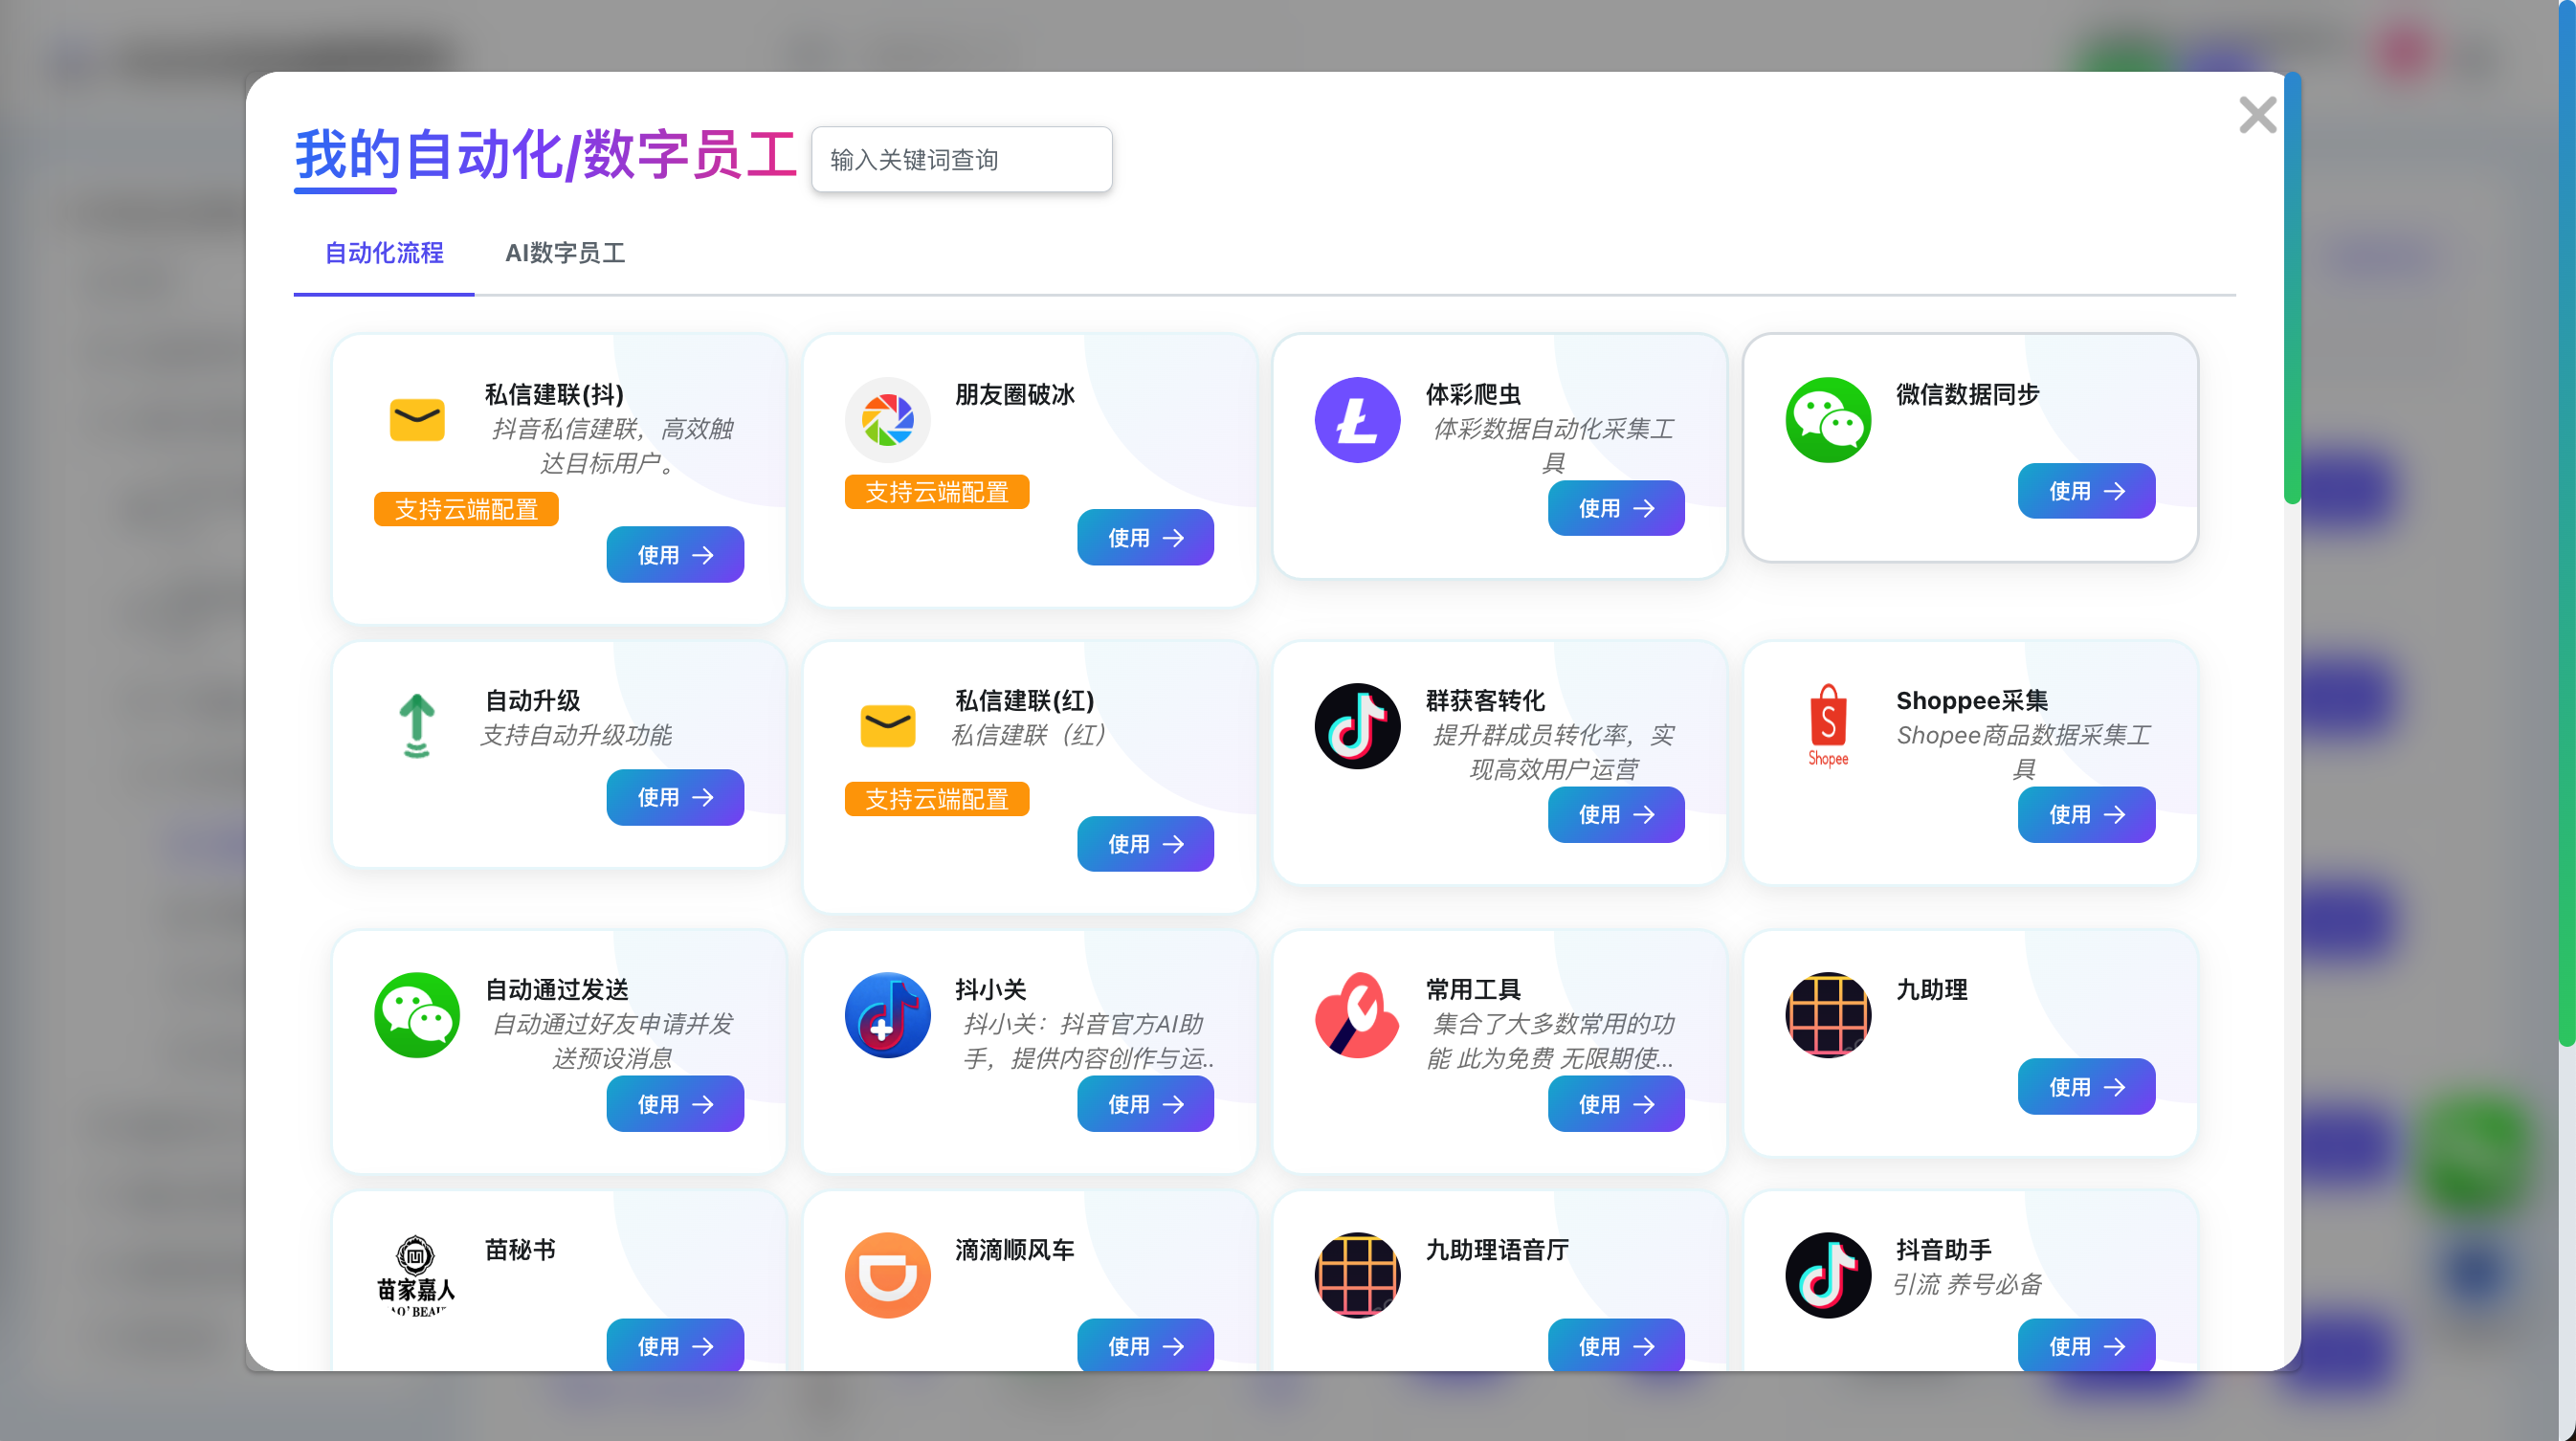Click 使用 on the 自动通过发送 card
The width and height of the screenshot is (2576, 1441).
[675, 1104]
